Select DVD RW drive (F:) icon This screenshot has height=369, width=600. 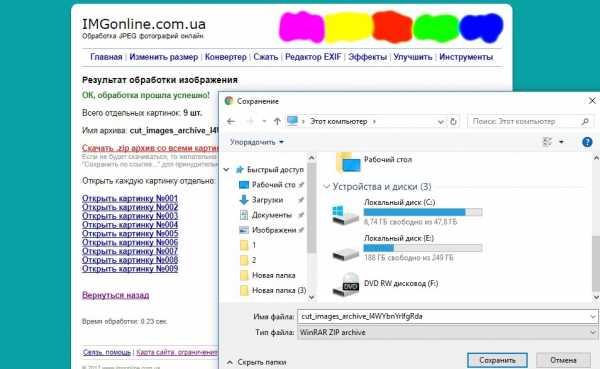coord(345,284)
